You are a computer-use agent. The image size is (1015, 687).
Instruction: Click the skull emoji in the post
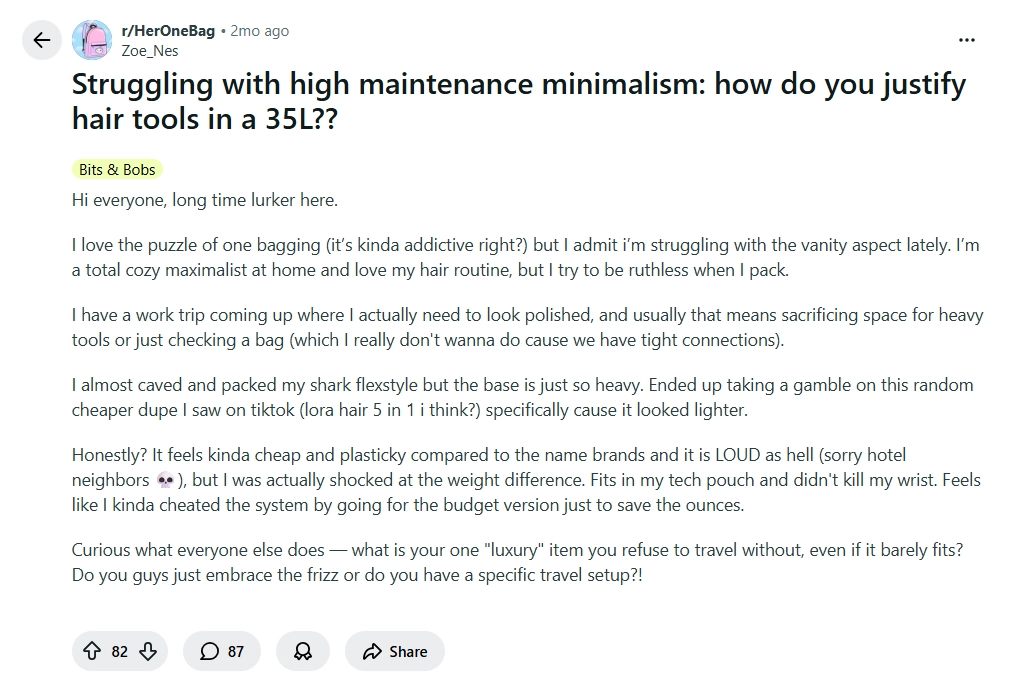tap(166, 481)
